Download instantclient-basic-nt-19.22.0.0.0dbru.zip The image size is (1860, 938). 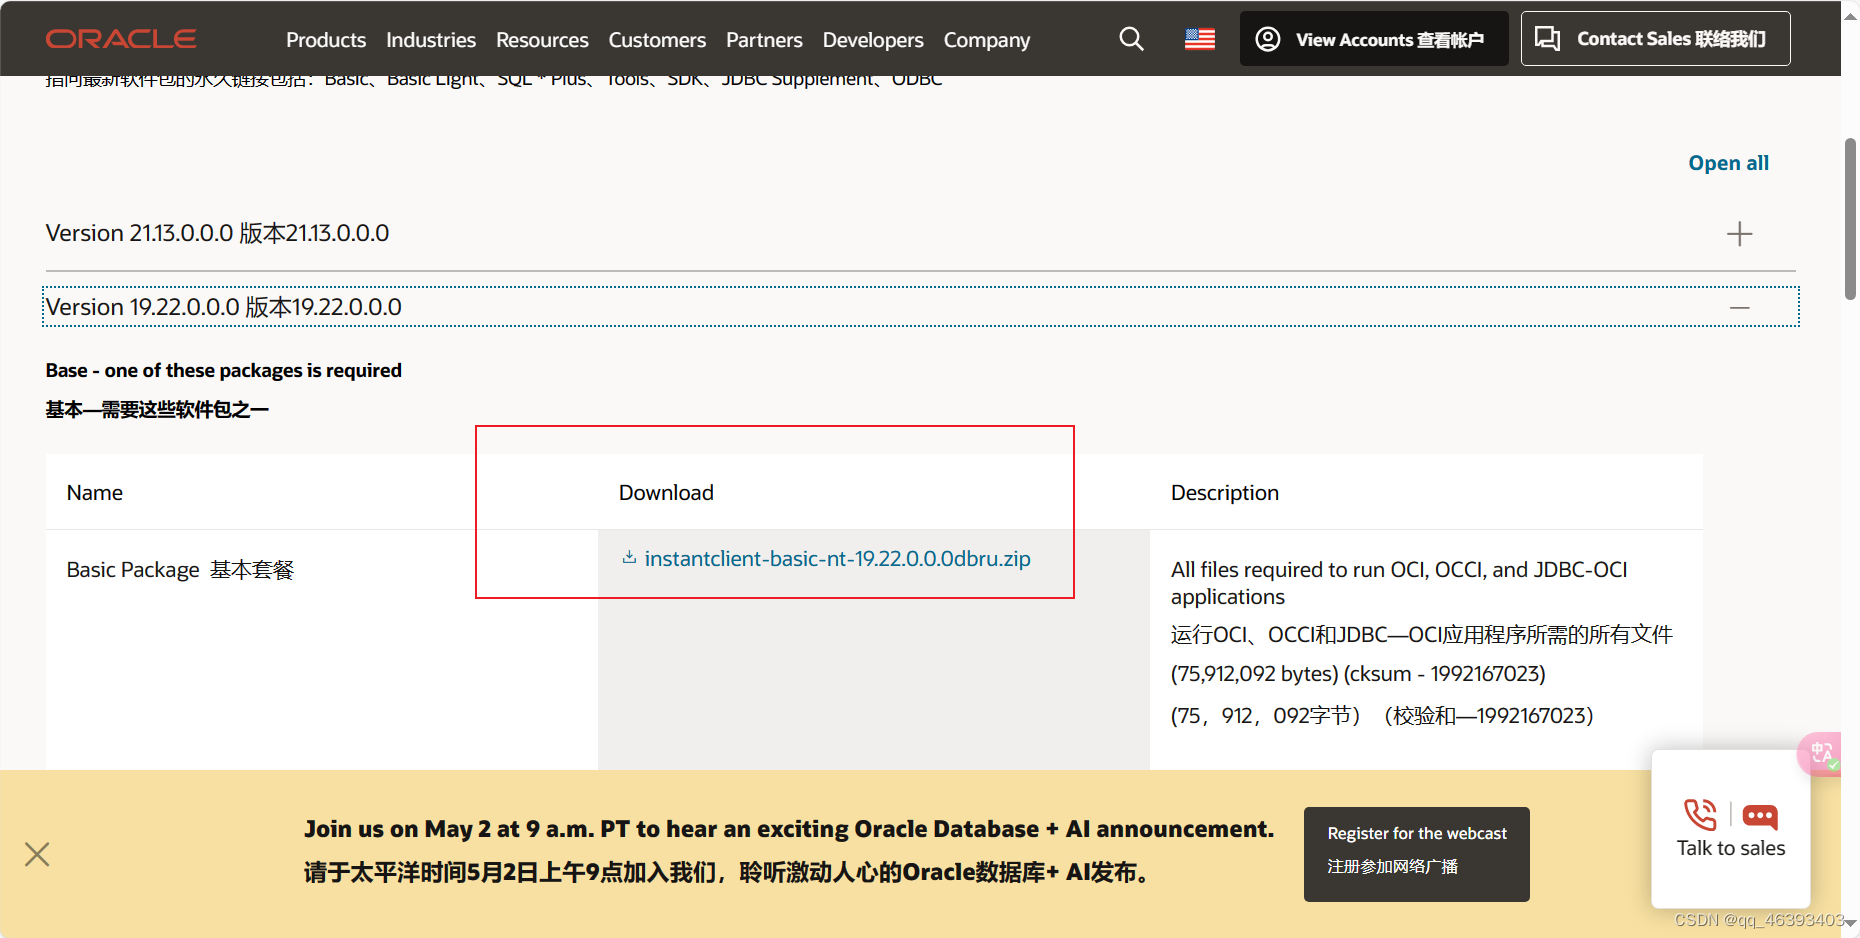pos(837,559)
